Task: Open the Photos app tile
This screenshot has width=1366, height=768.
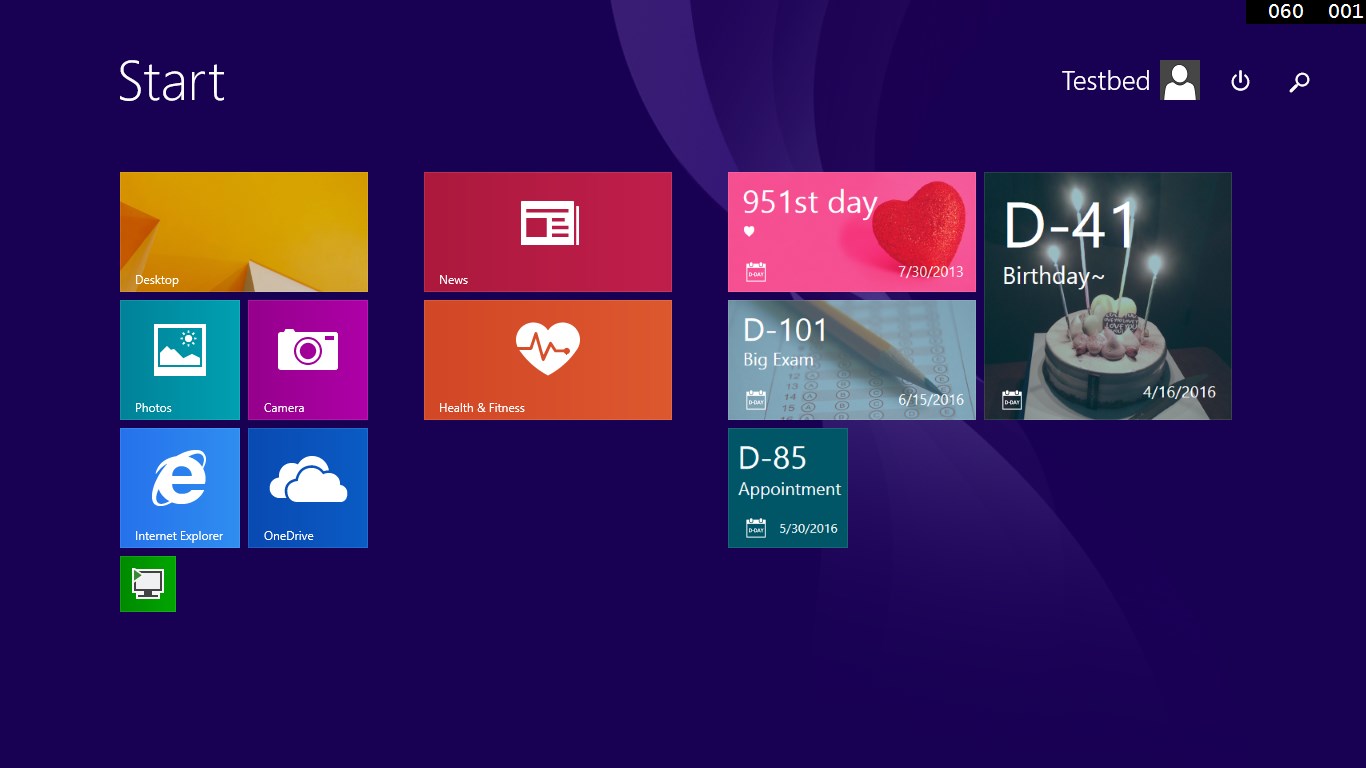Action: coord(180,360)
